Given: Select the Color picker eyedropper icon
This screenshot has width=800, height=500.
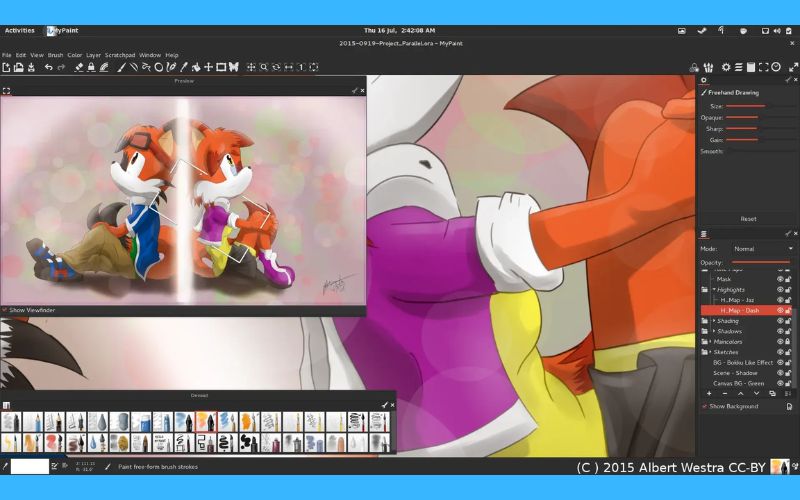Looking at the screenshot, I should tap(184, 67).
